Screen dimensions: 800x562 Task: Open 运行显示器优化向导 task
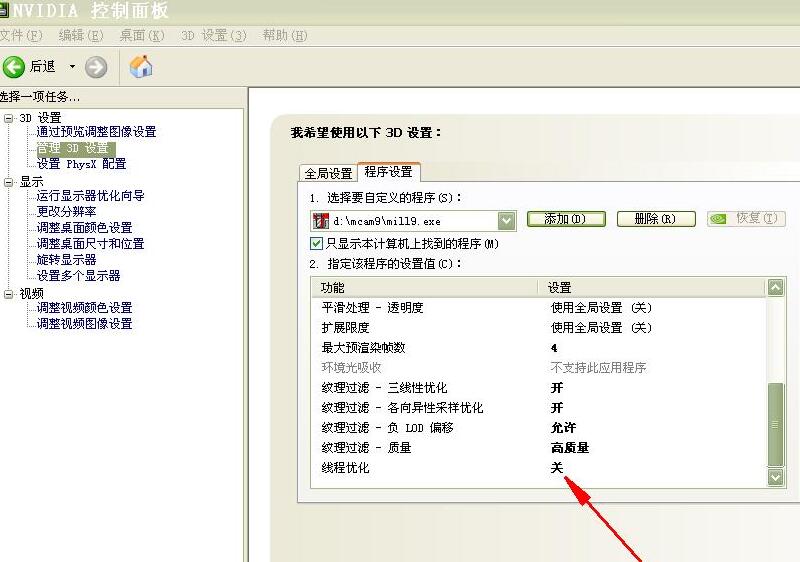[x=90, y=196]
